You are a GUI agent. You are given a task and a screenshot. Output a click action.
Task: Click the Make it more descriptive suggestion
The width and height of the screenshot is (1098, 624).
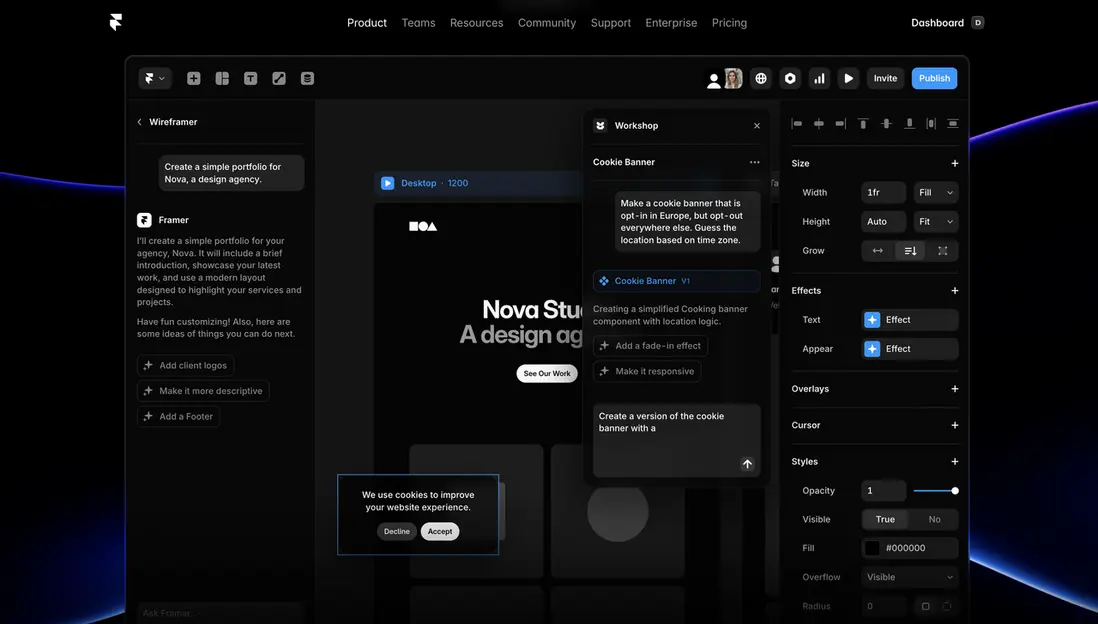point(203,391)
